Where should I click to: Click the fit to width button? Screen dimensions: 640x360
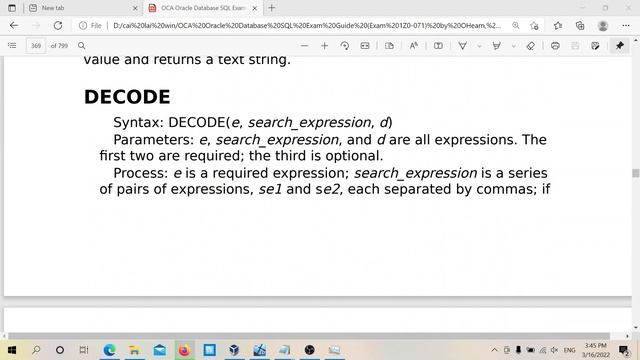click(x=365, y=46)
